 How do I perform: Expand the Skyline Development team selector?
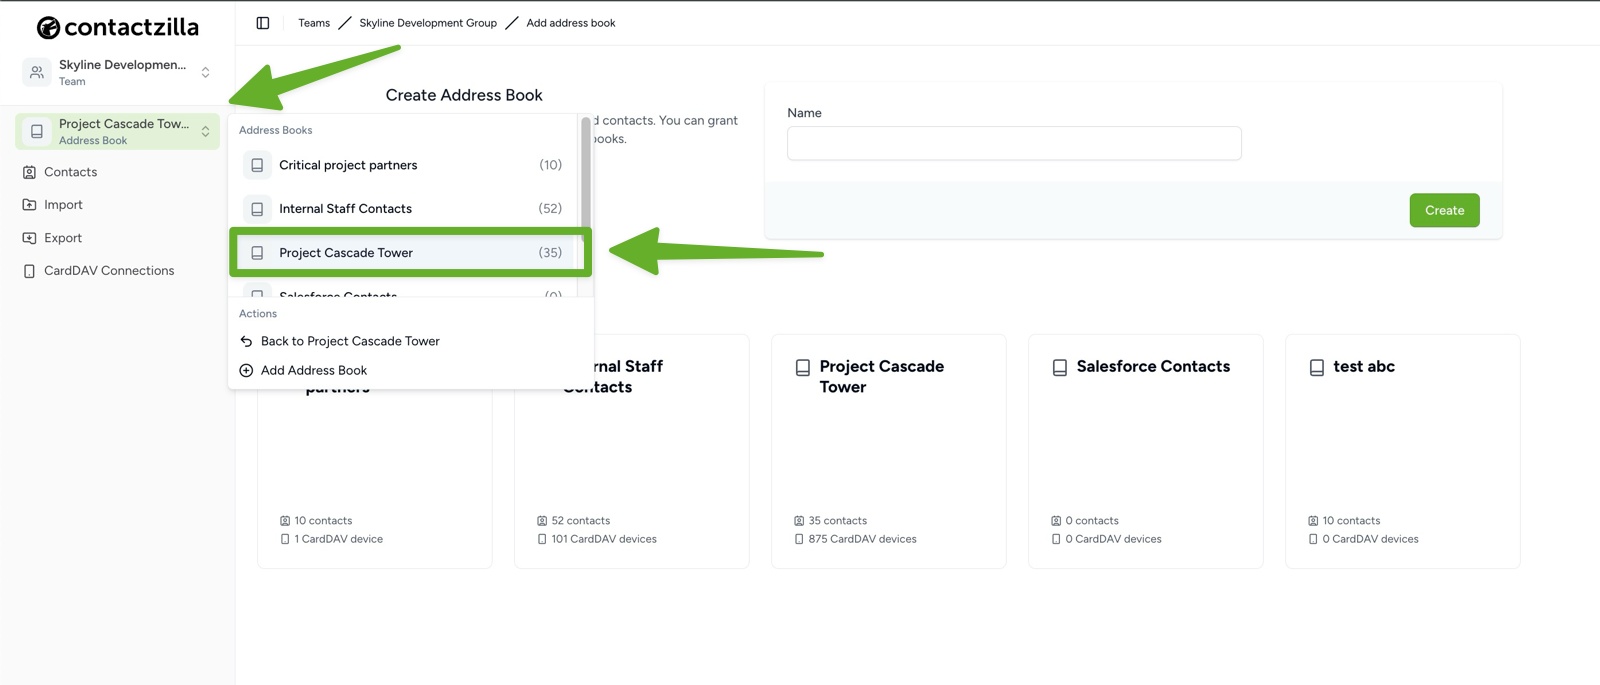click(x=203, y=72)
